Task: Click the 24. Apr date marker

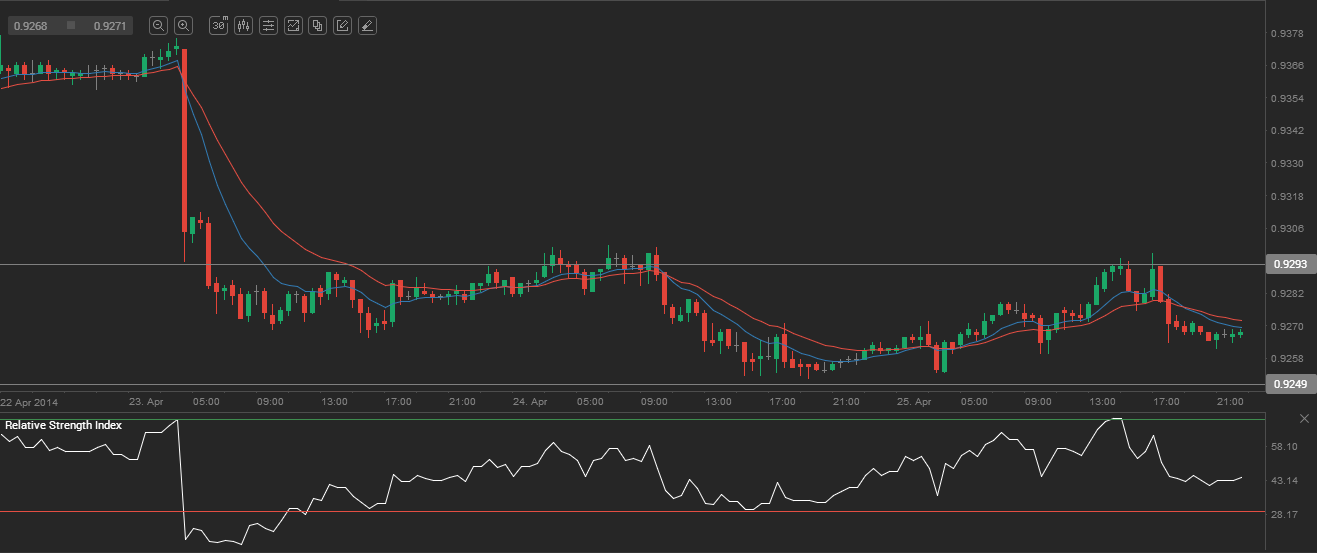Action: coord(530,401)
